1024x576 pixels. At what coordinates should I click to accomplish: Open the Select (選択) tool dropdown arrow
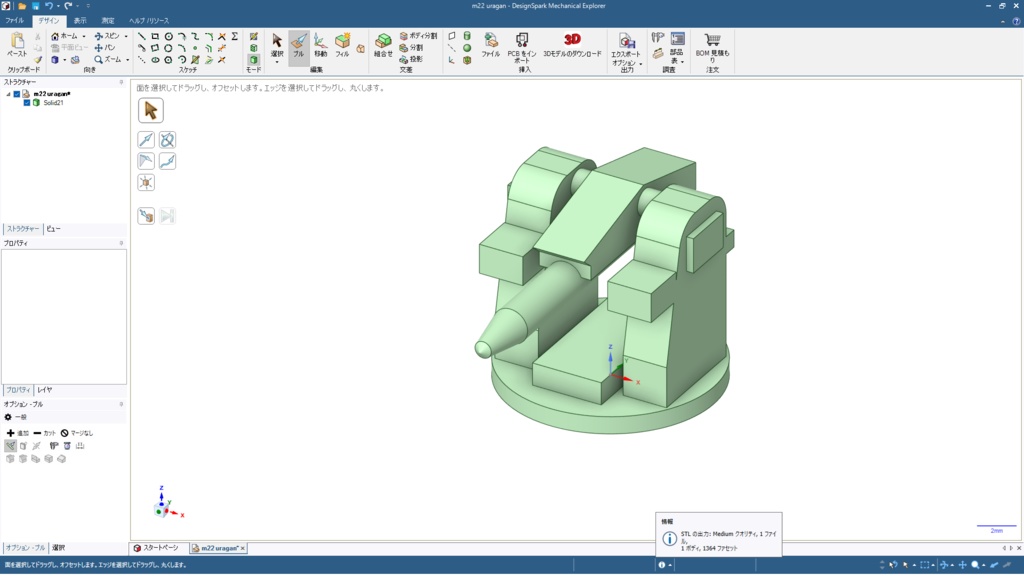[277, 62]
